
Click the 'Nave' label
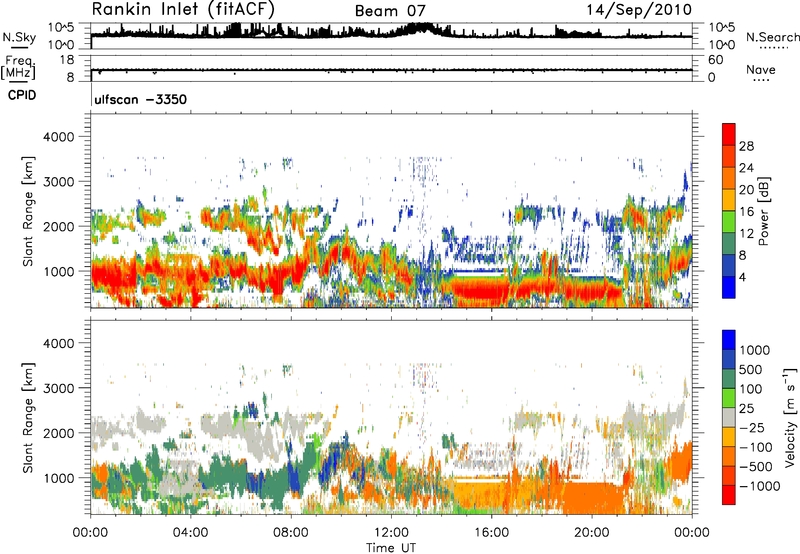click(760, 69)
